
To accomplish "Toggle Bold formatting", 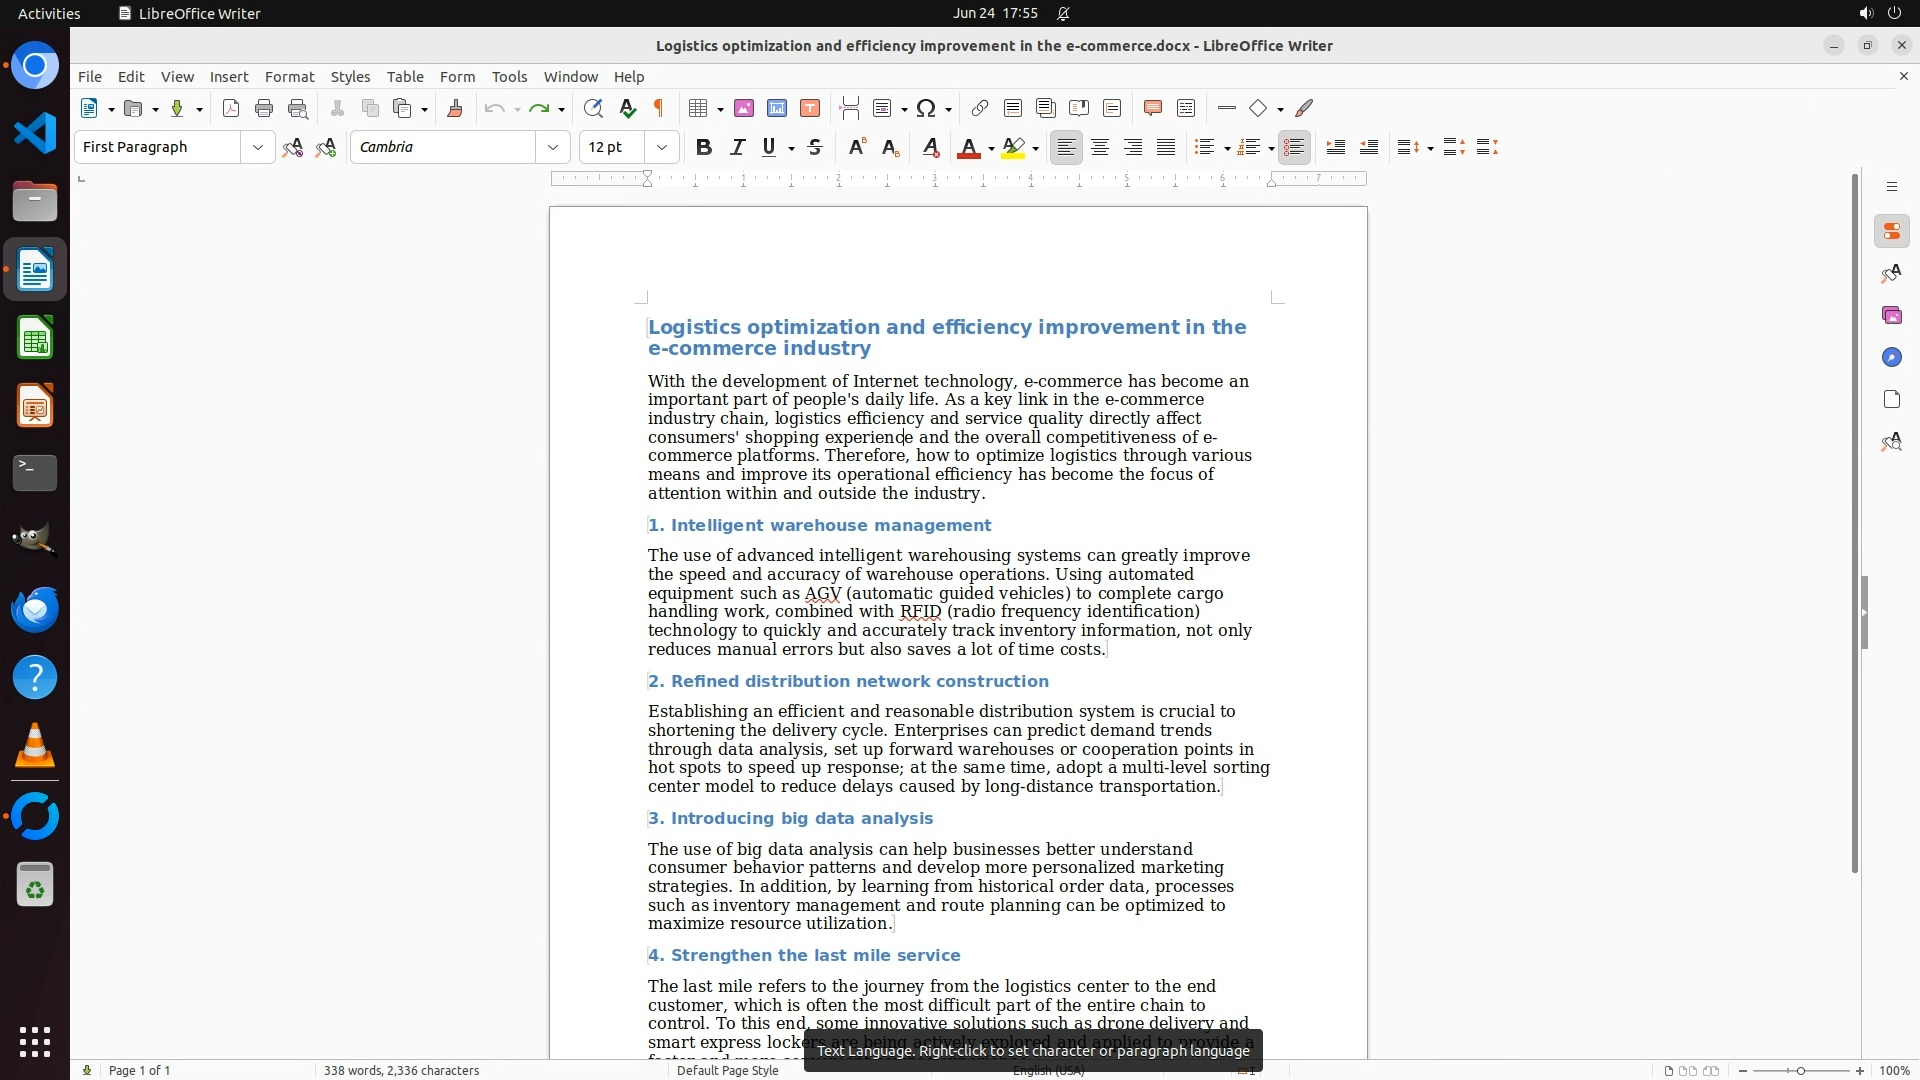I will click(704, 147).
